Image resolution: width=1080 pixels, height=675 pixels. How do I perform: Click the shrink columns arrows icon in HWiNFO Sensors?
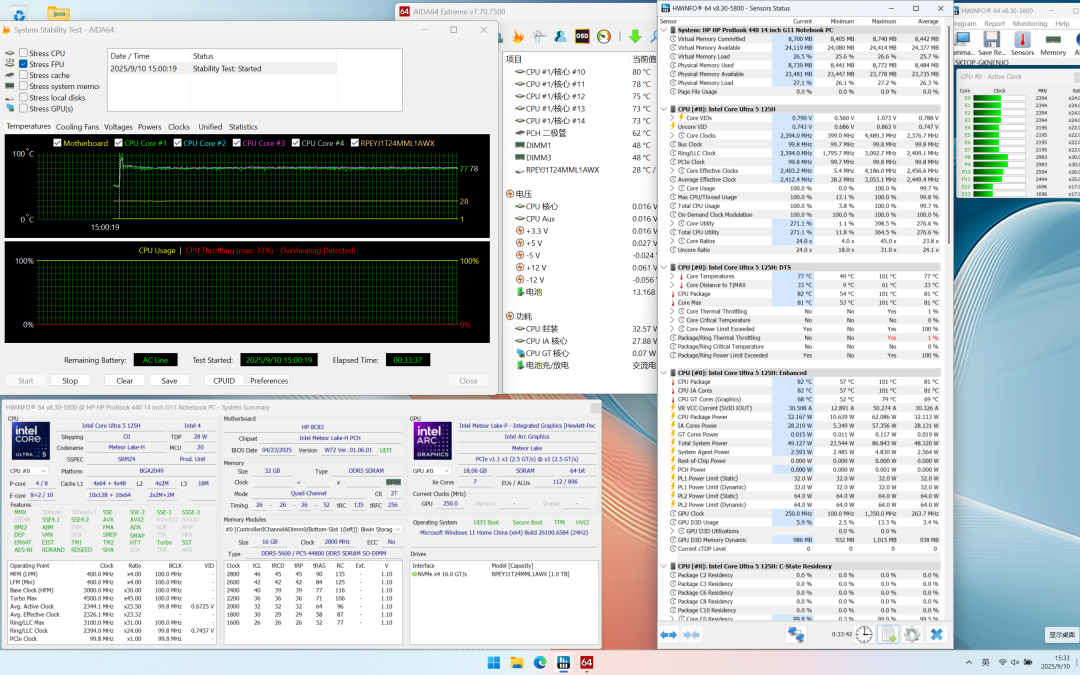click(x=692, y=634)
